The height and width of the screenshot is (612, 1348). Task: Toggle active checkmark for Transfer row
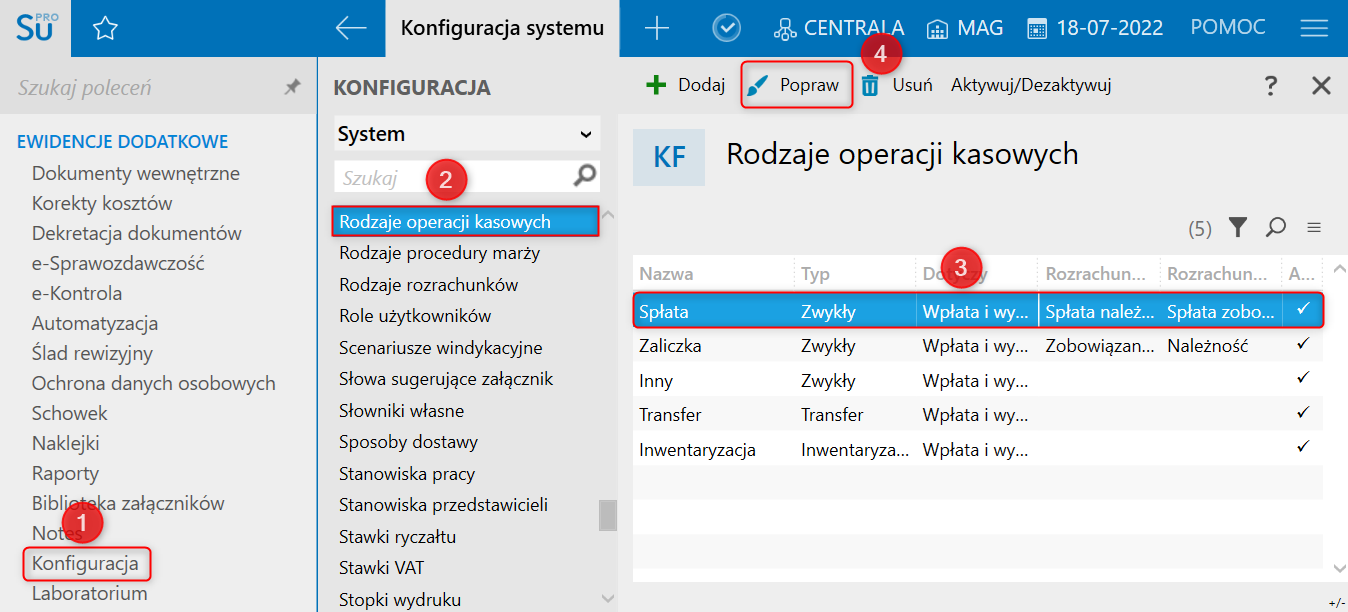(x=1302, y=413)
